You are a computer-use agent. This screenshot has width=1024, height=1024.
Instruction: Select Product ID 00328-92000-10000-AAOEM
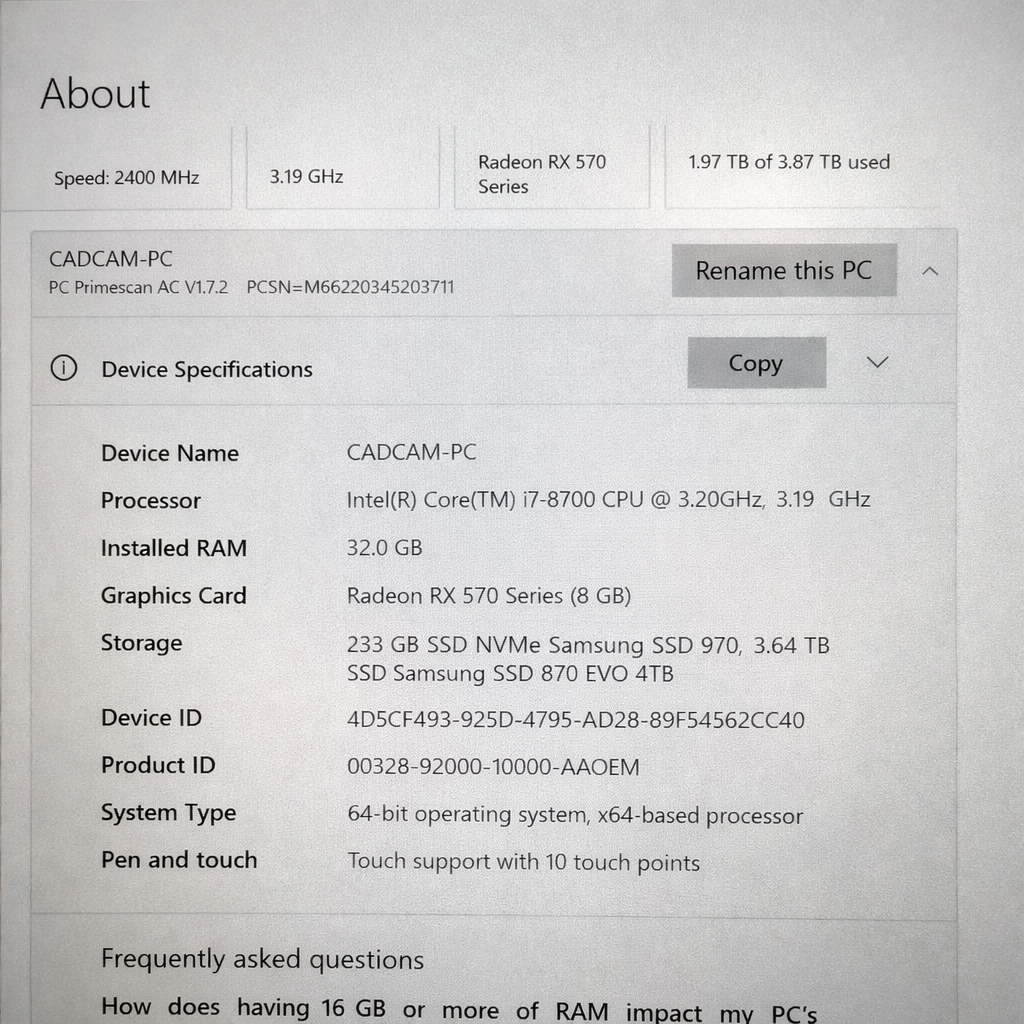click(x=493, y=767)
